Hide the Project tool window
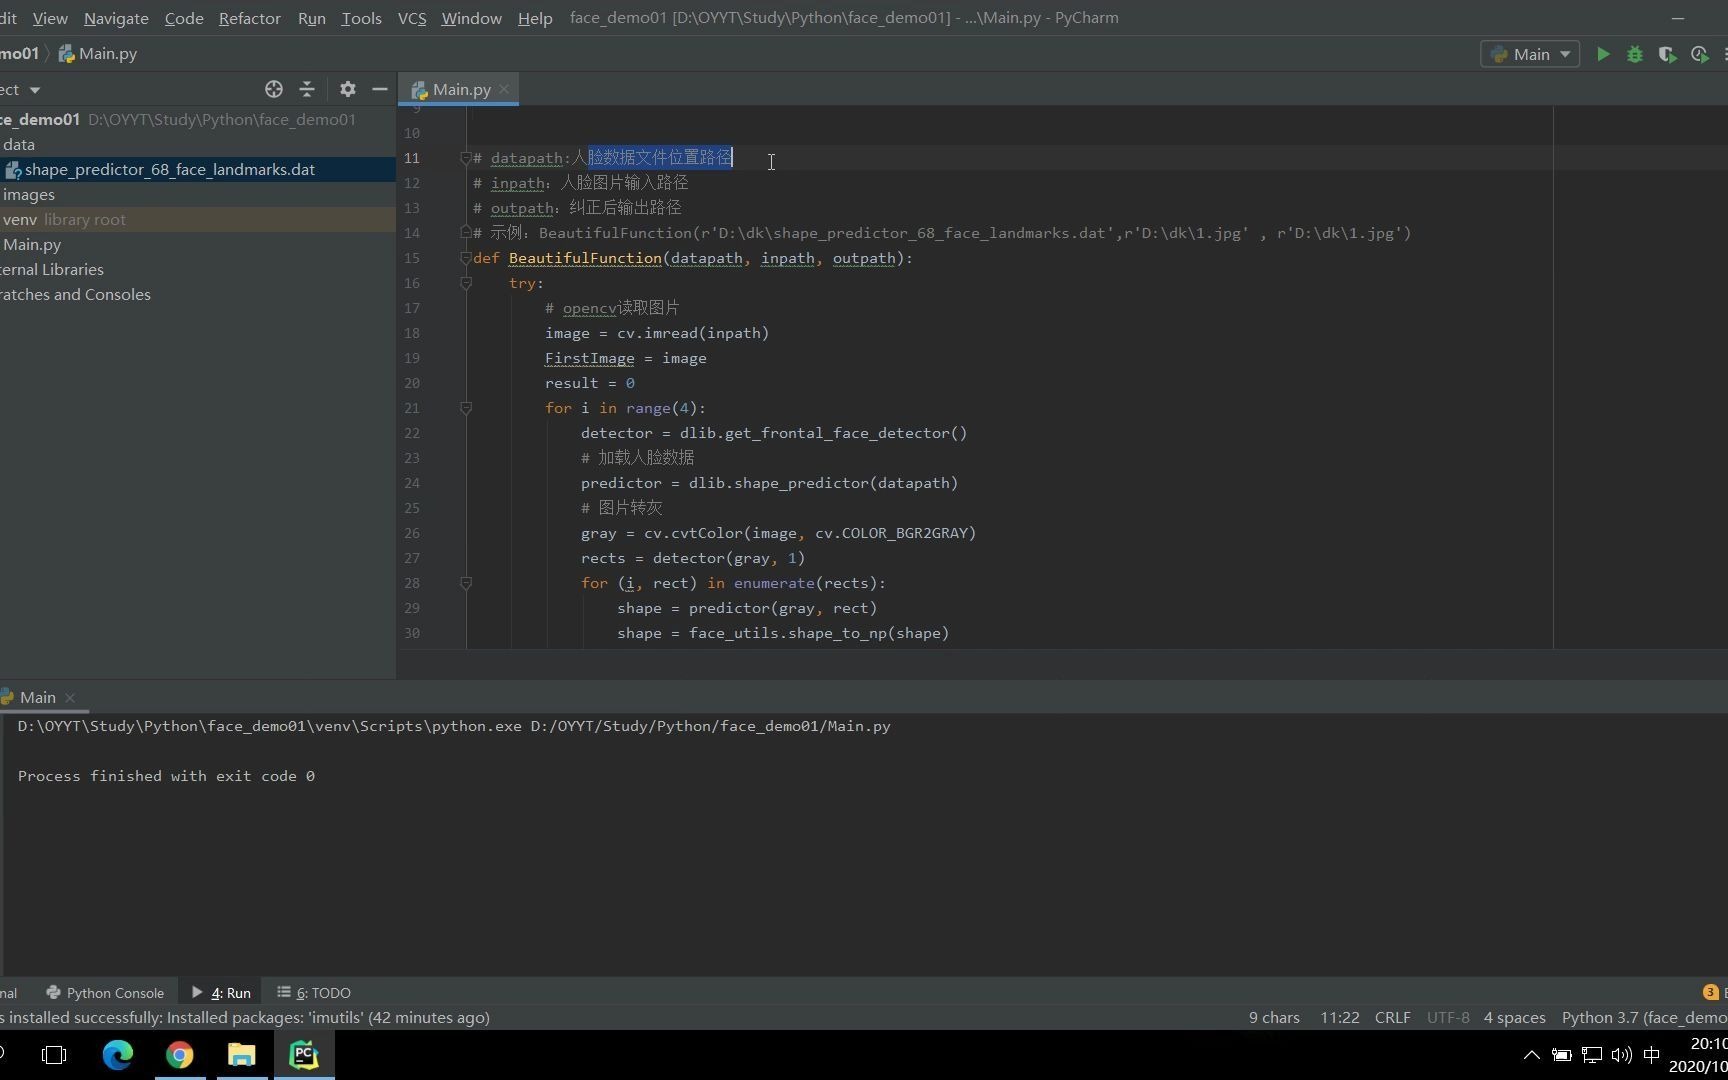 click(380, 89)
